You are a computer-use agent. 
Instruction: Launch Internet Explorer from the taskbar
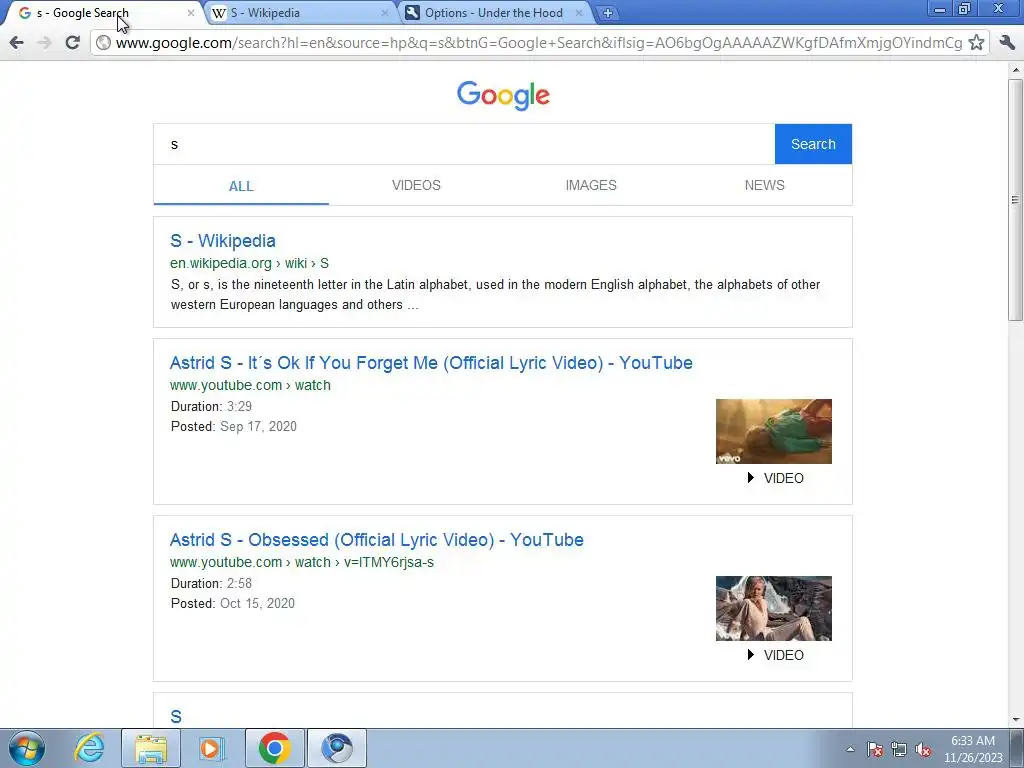click(x=89, y=748)
